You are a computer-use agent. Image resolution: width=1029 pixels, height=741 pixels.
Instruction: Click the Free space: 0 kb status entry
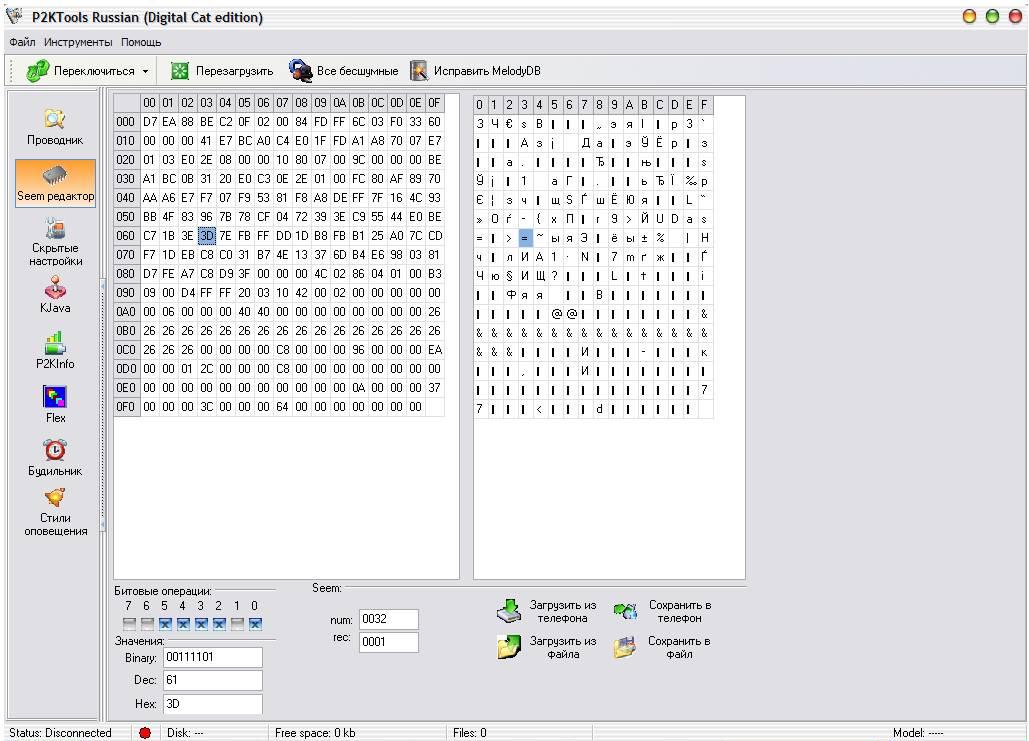[315, 733]
